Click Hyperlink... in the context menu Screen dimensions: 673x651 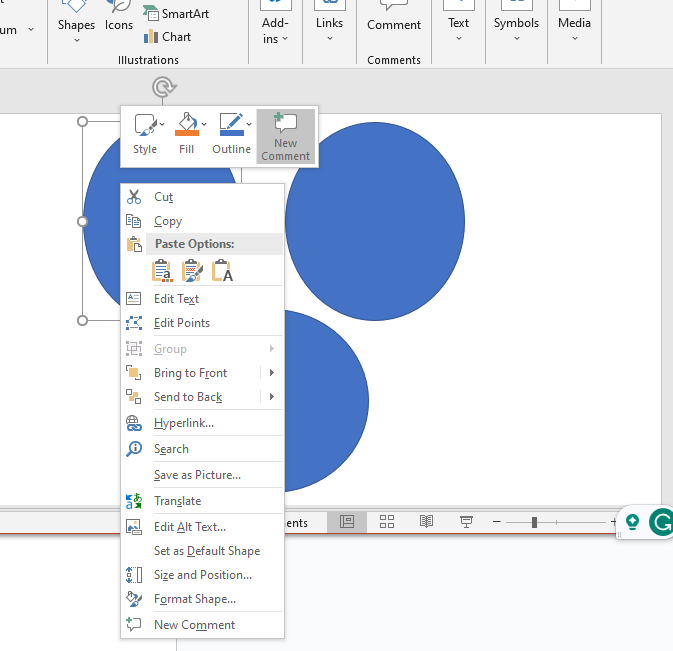tap(184, 423)
